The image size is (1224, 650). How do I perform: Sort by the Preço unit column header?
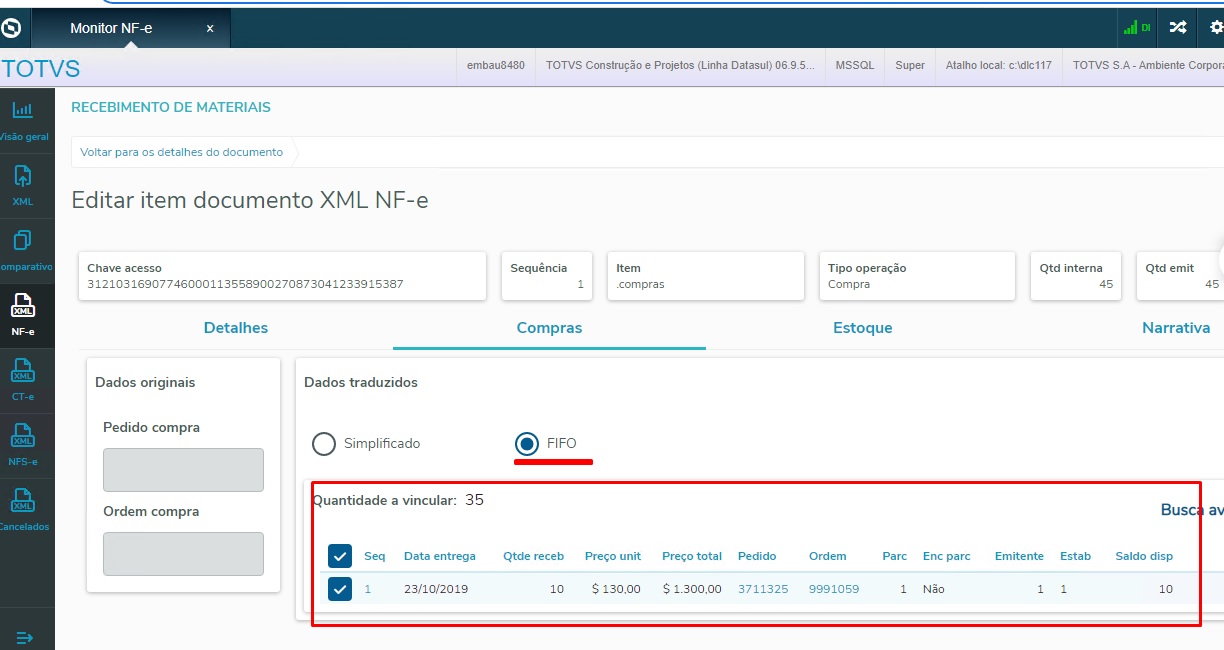click(613, 556)
